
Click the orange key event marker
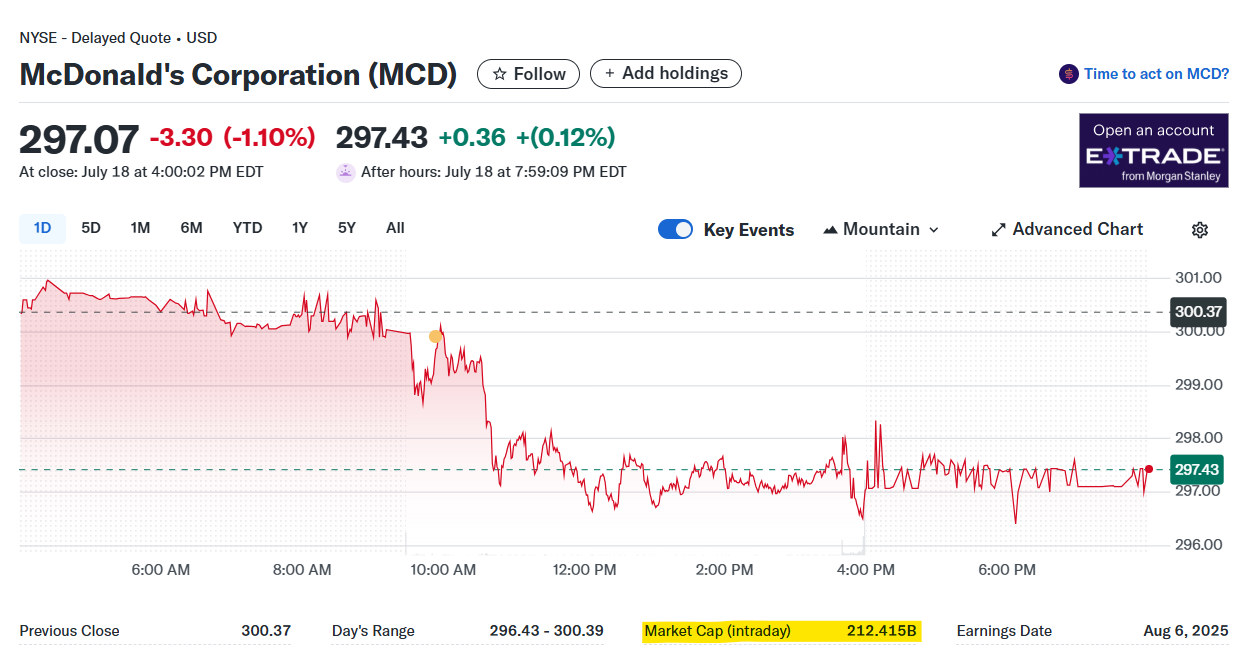pos(435,337)
